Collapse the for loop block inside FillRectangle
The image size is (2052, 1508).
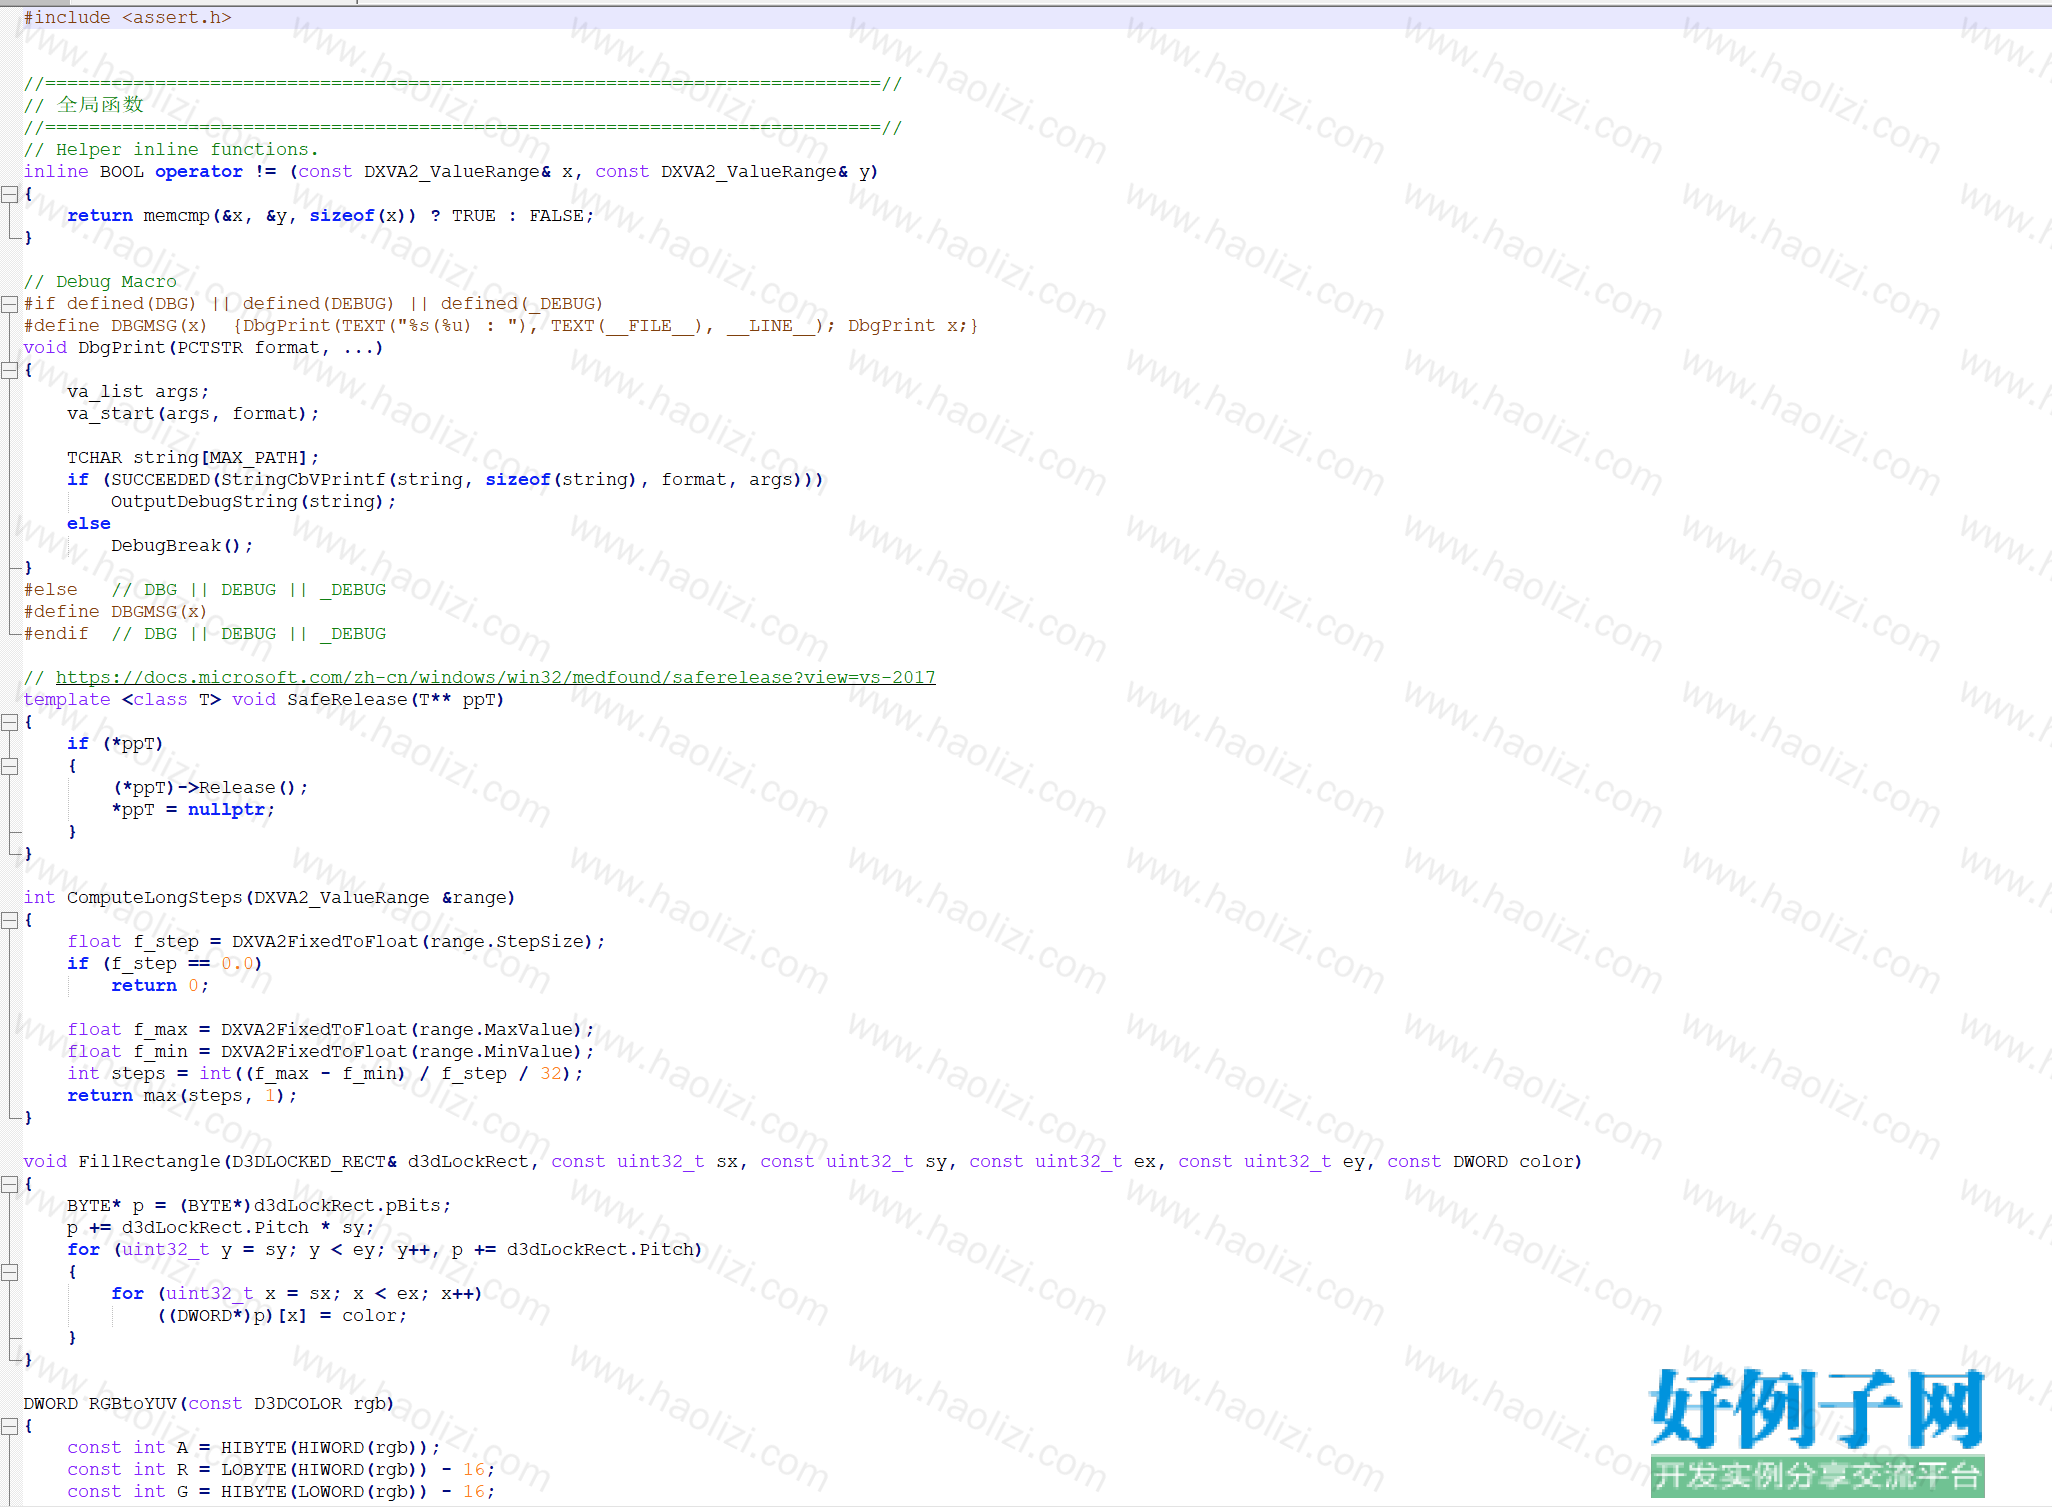coord(9,1272)
